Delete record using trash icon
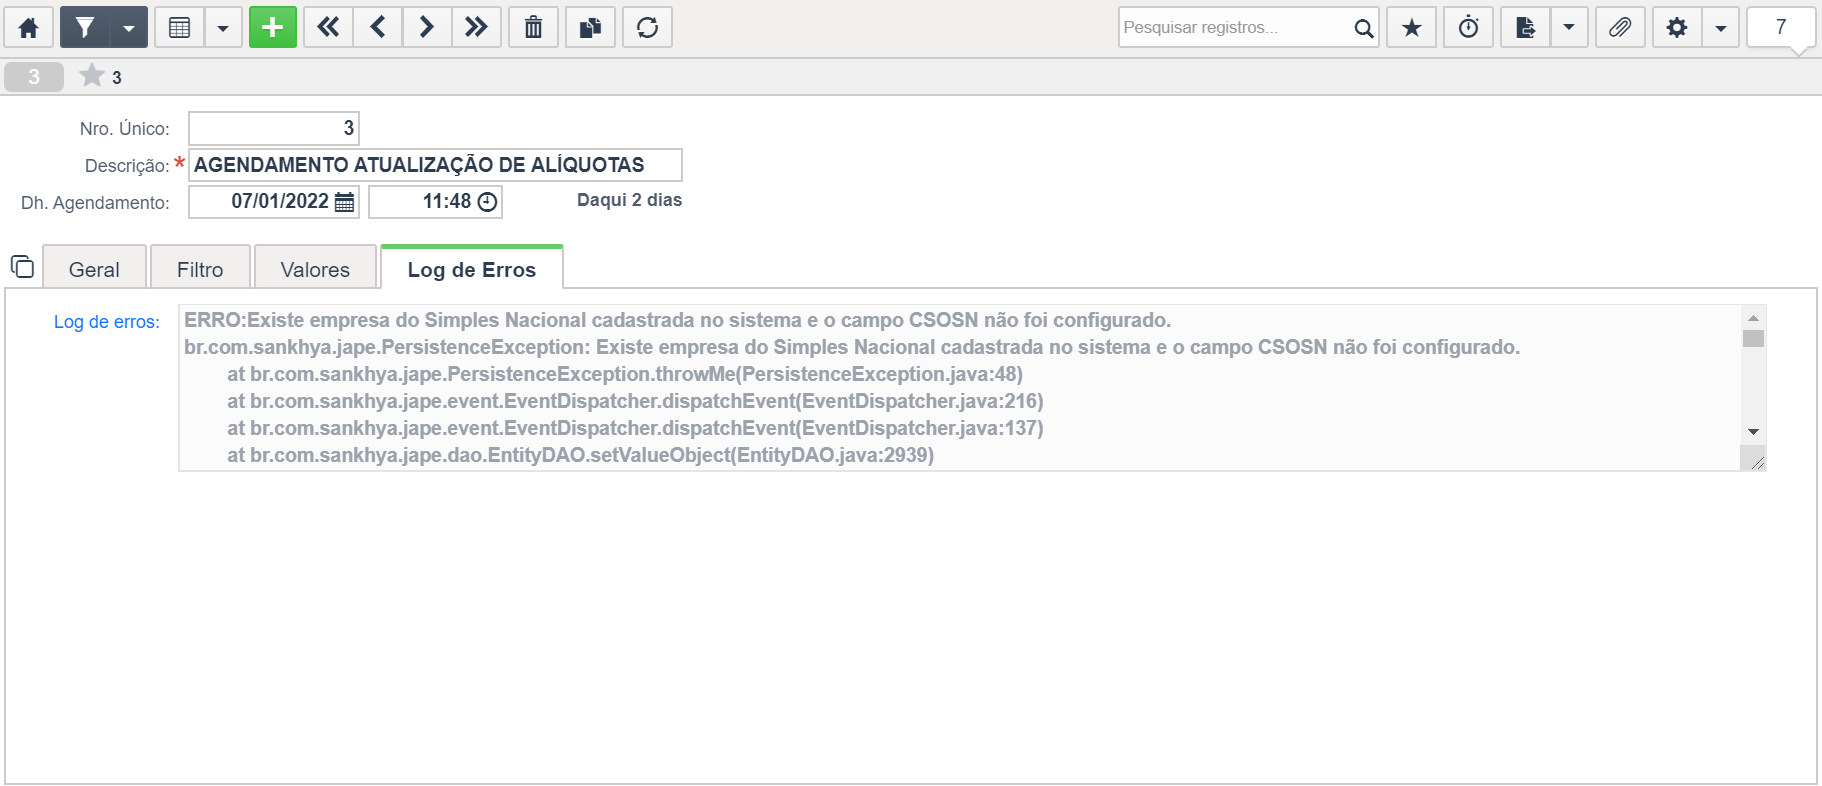Viewport: 1822px width, 786px height. pos(534,27)
